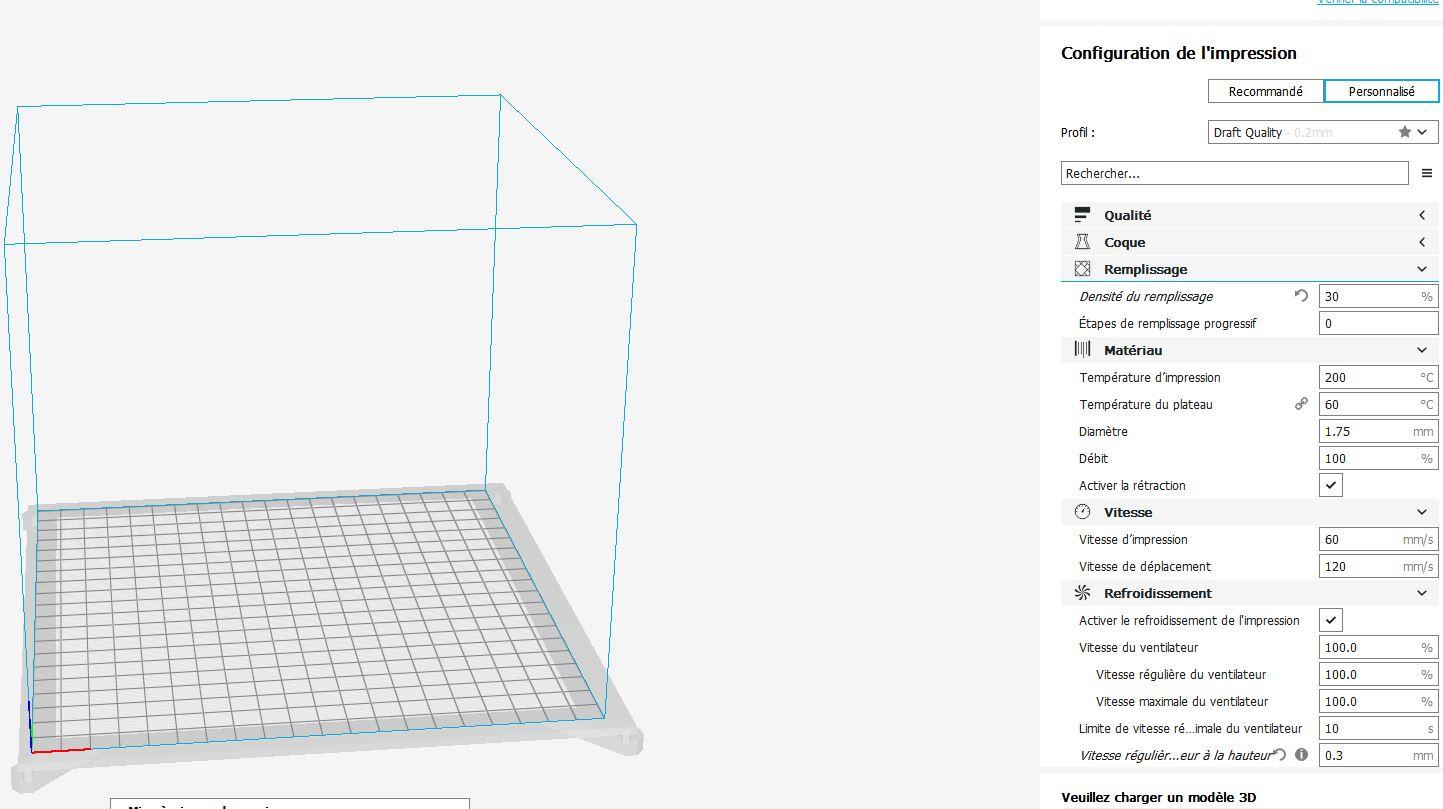Click the Vitesse de déplacement value field
This screenshot has width=1443, height=809.
tap(1379, 566)
